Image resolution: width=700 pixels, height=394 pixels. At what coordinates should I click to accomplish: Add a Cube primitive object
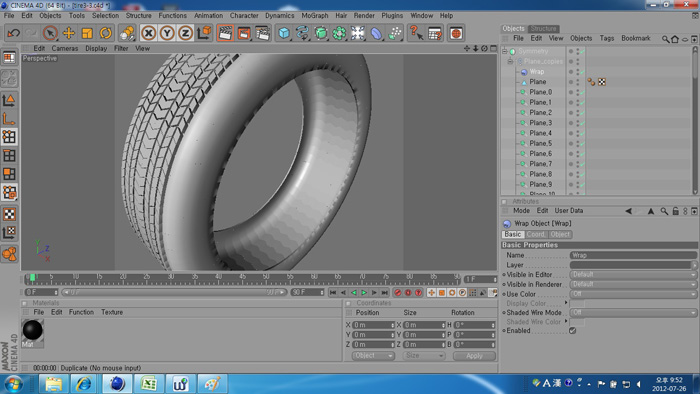click(284, 33)
